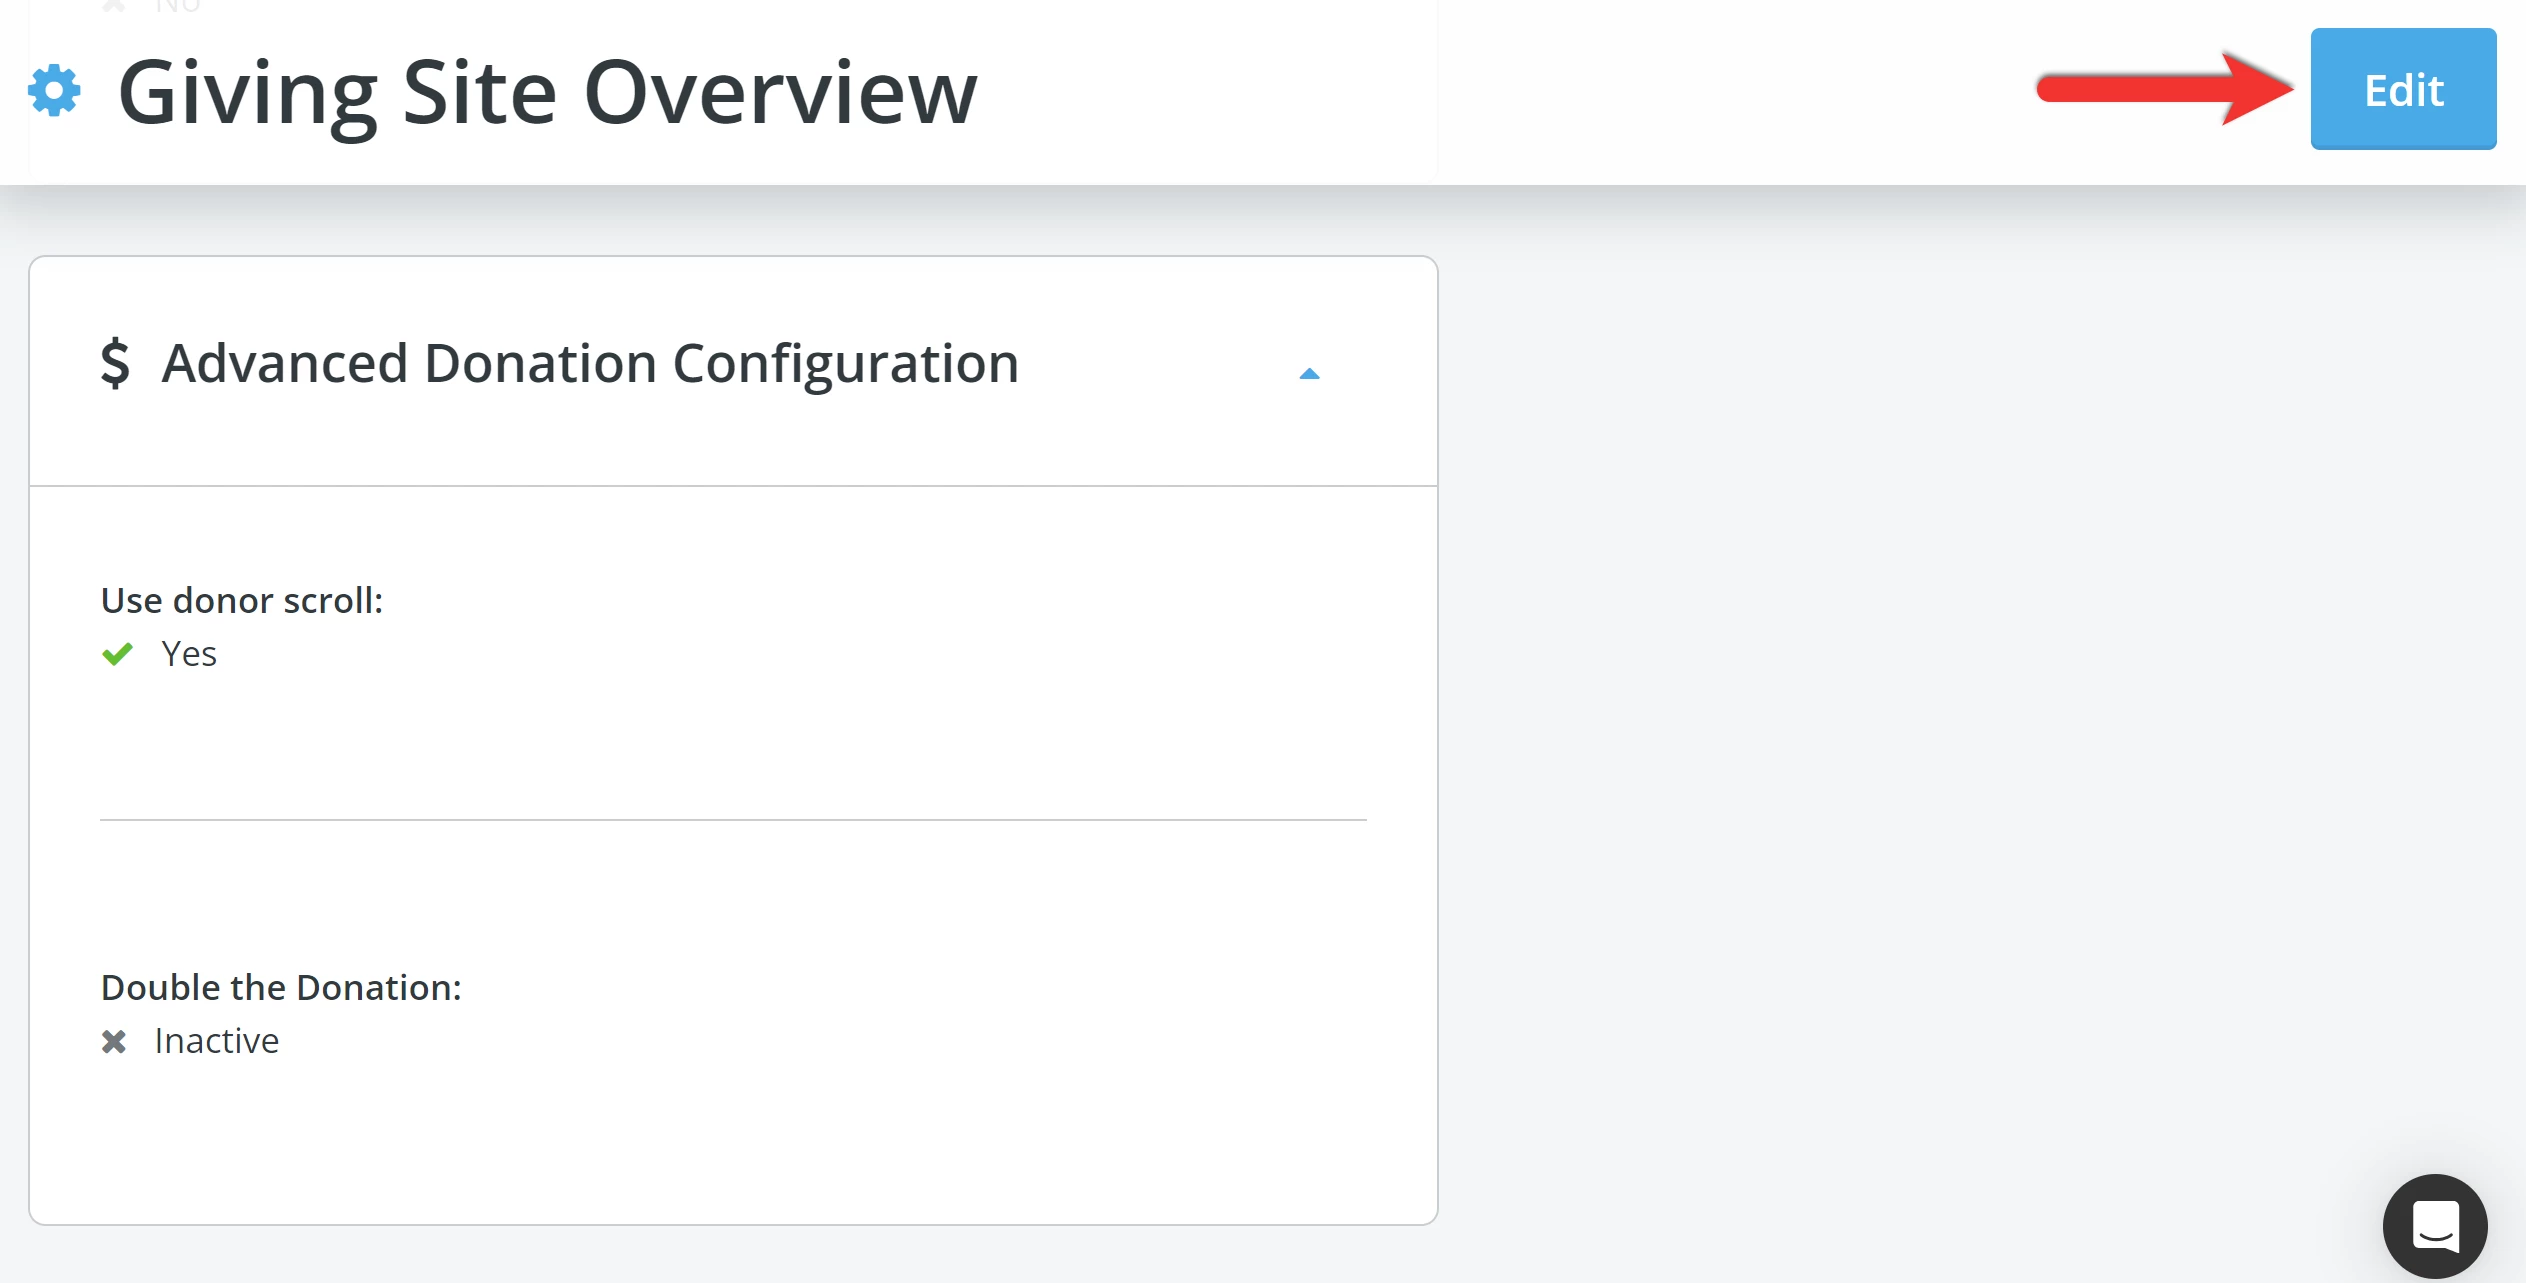Click the Inactive status text
The height and width of the screenshot is (1283, 2526).
(215, 1040)
